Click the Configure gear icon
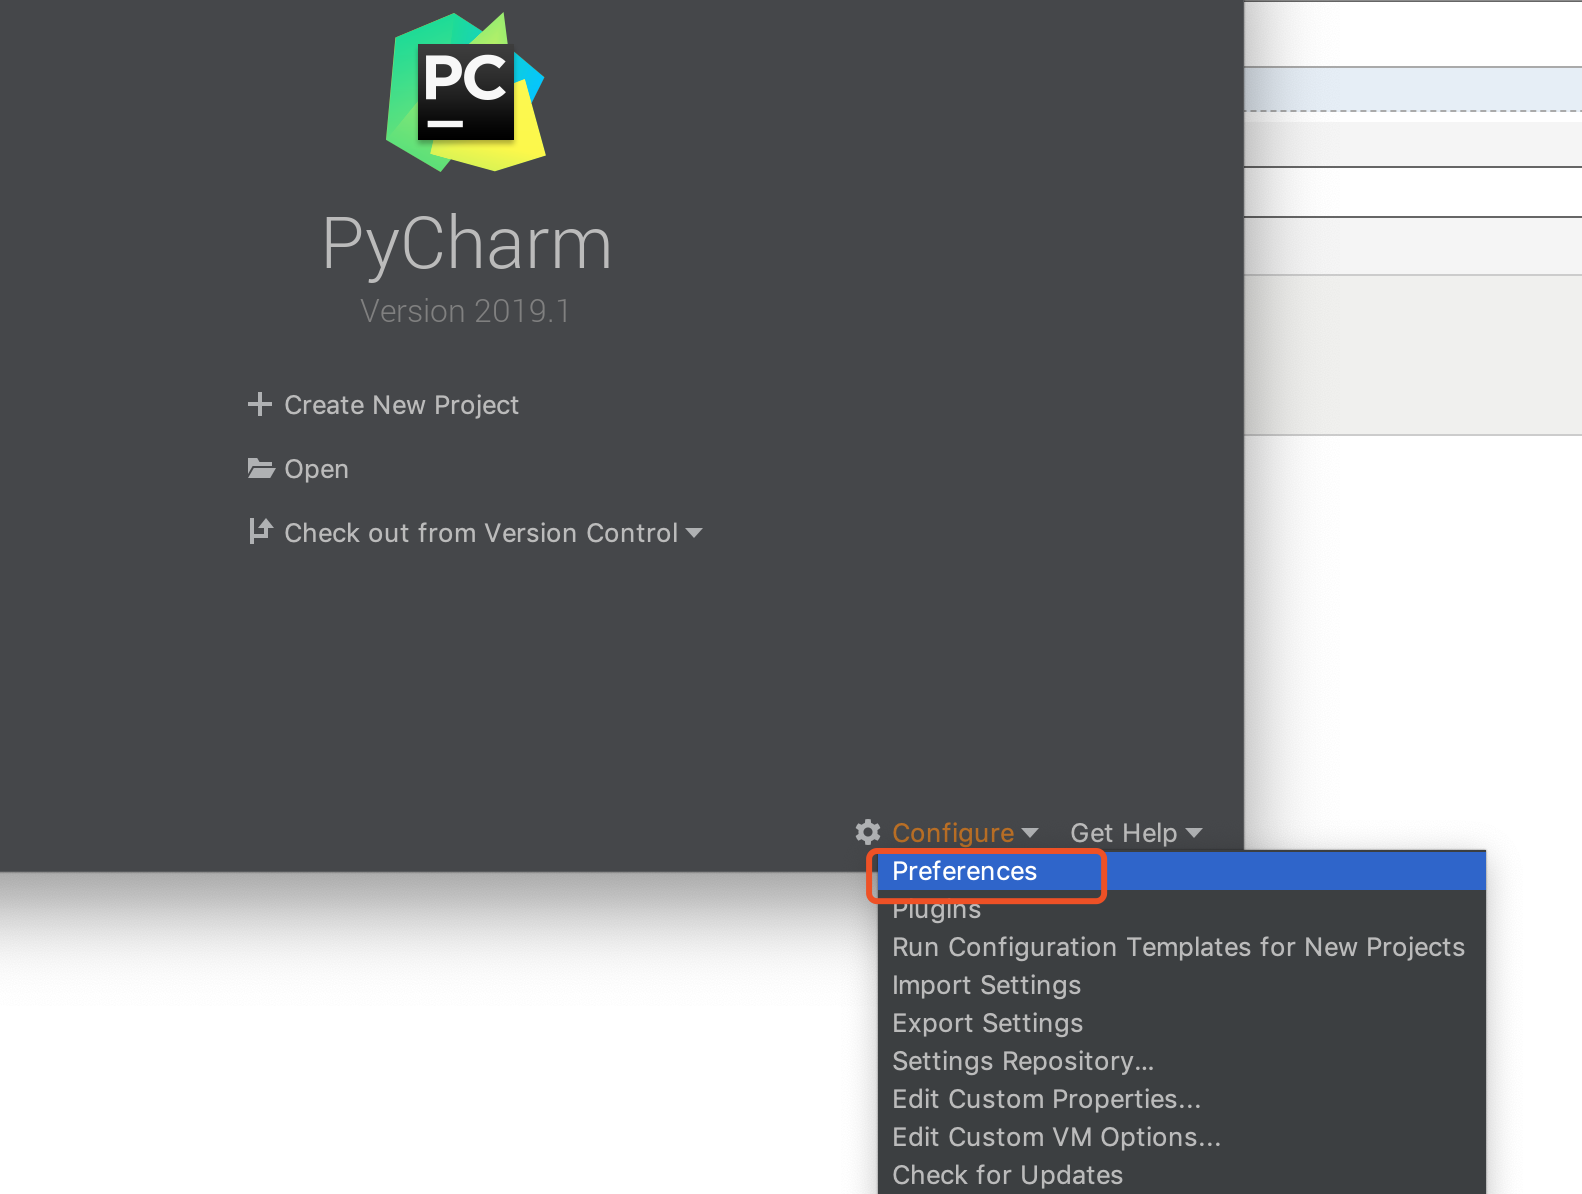Viewport: 1582px width, 1194px height. pyautogui.click(x=868, y=832)
